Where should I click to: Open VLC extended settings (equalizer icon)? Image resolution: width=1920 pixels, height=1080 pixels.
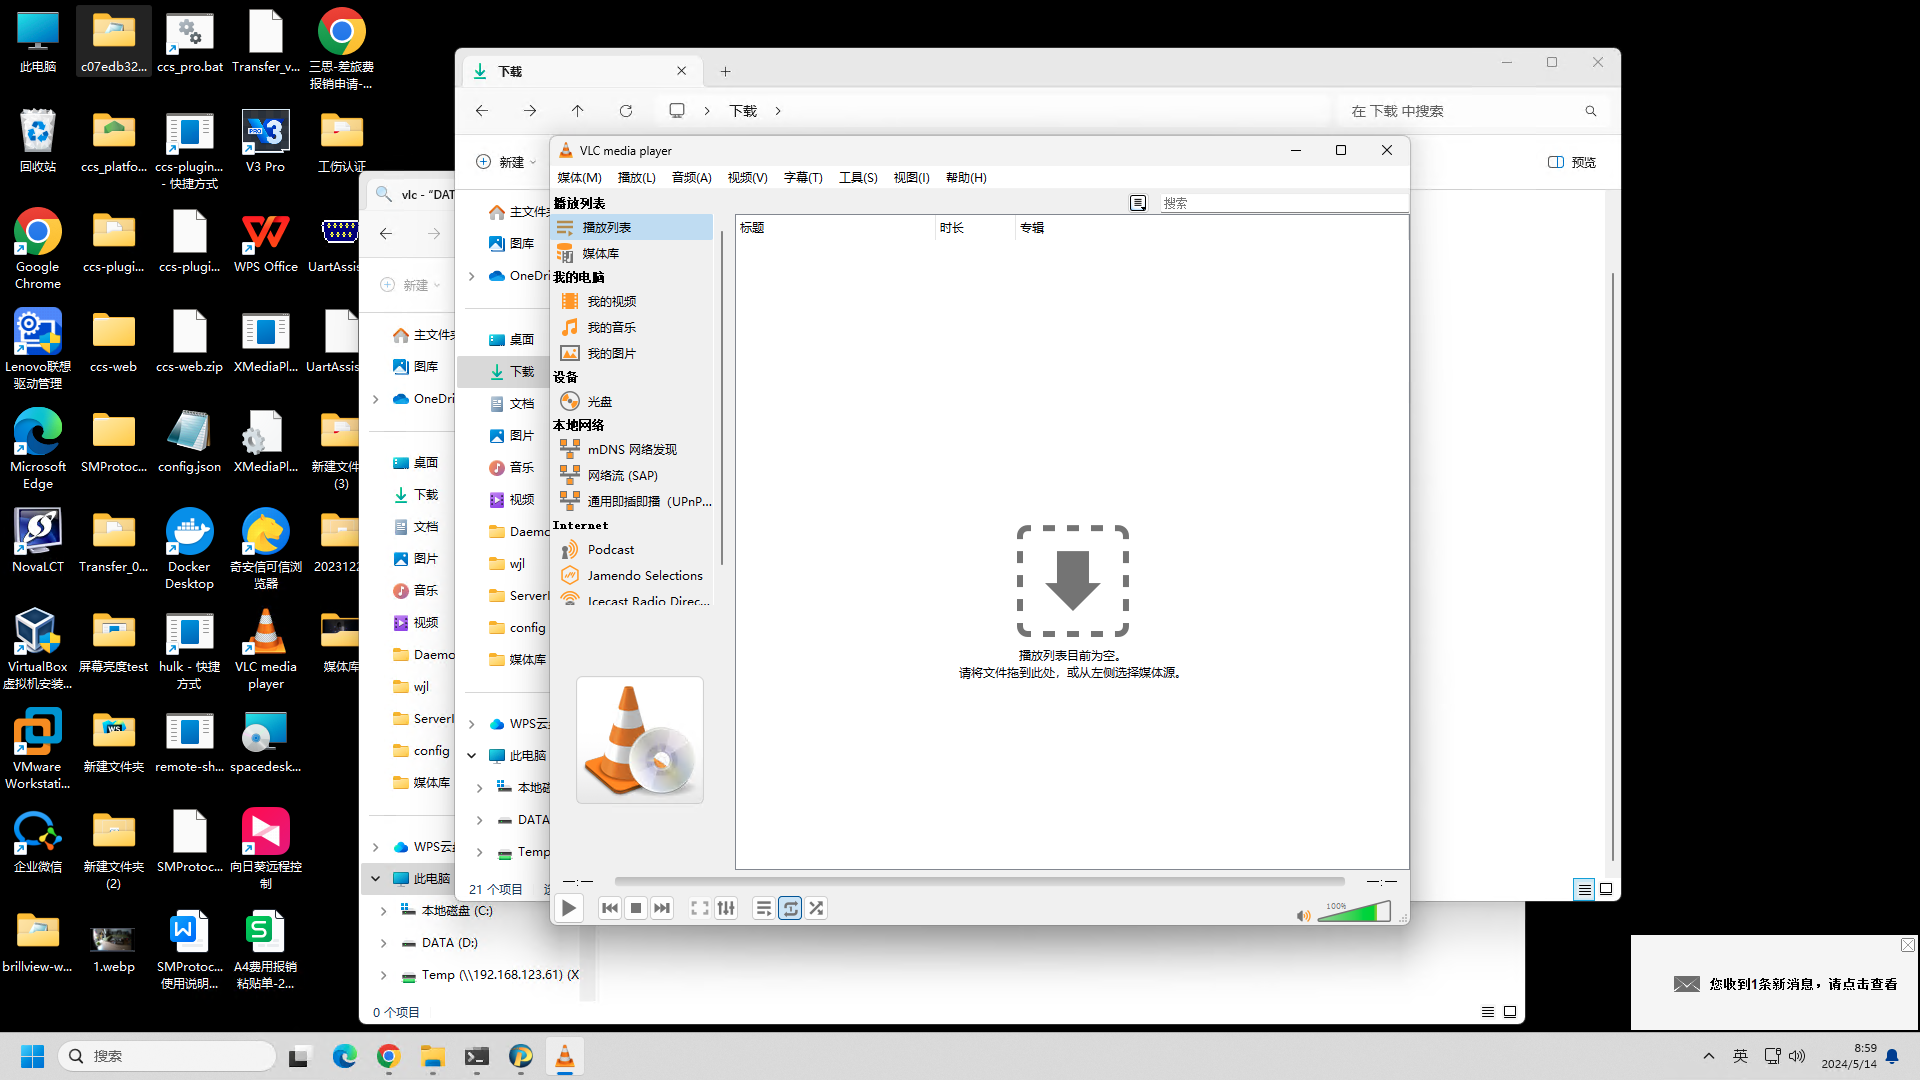726,908
